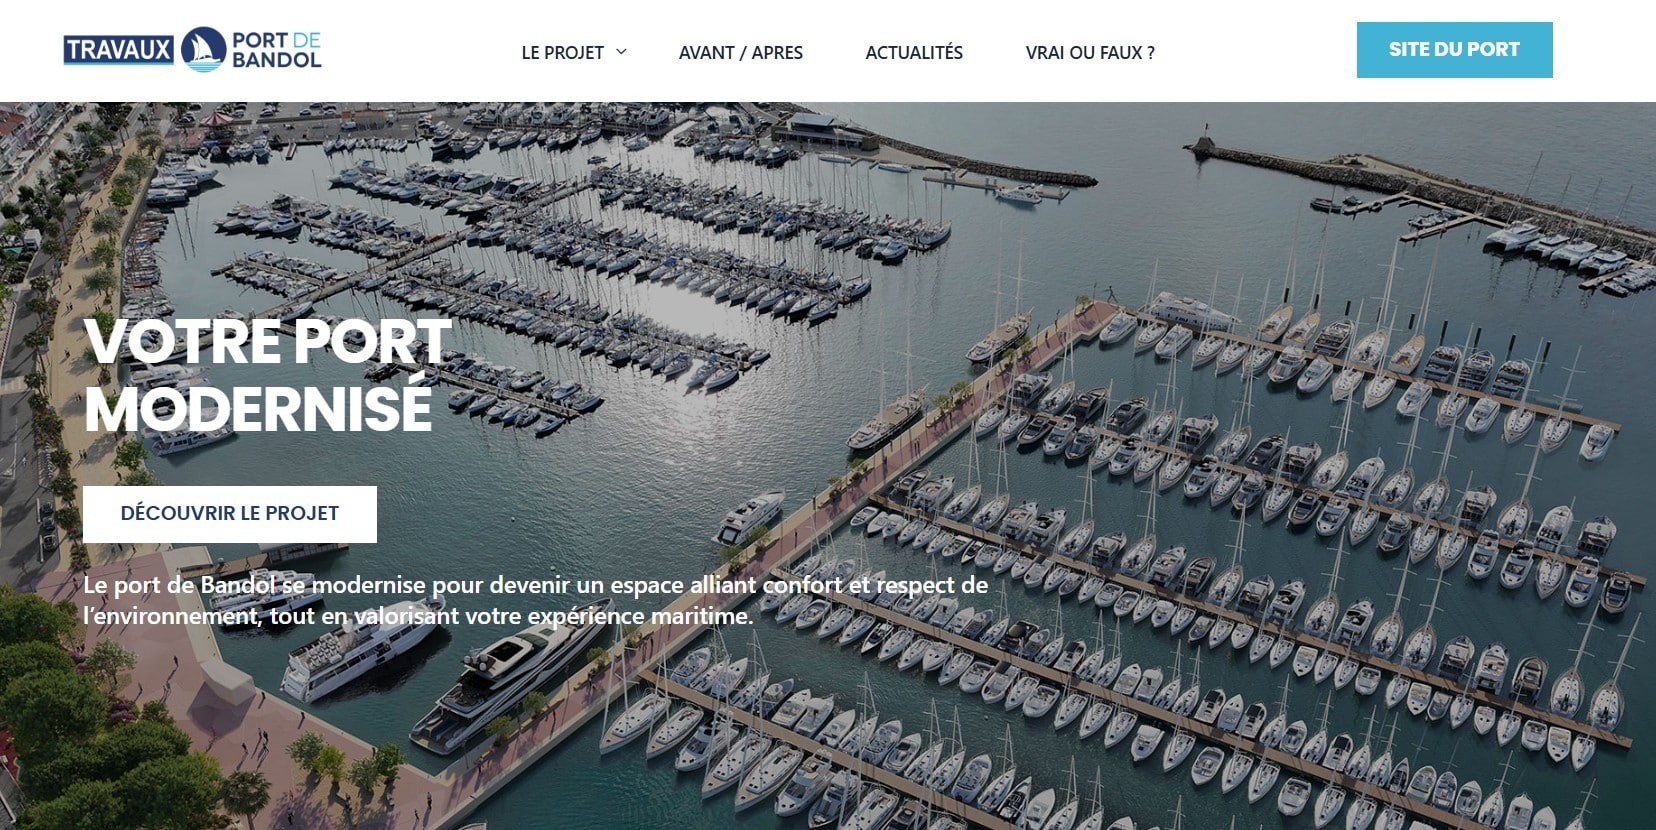Click the TRAVAUX badge in the header

[119, 50]
